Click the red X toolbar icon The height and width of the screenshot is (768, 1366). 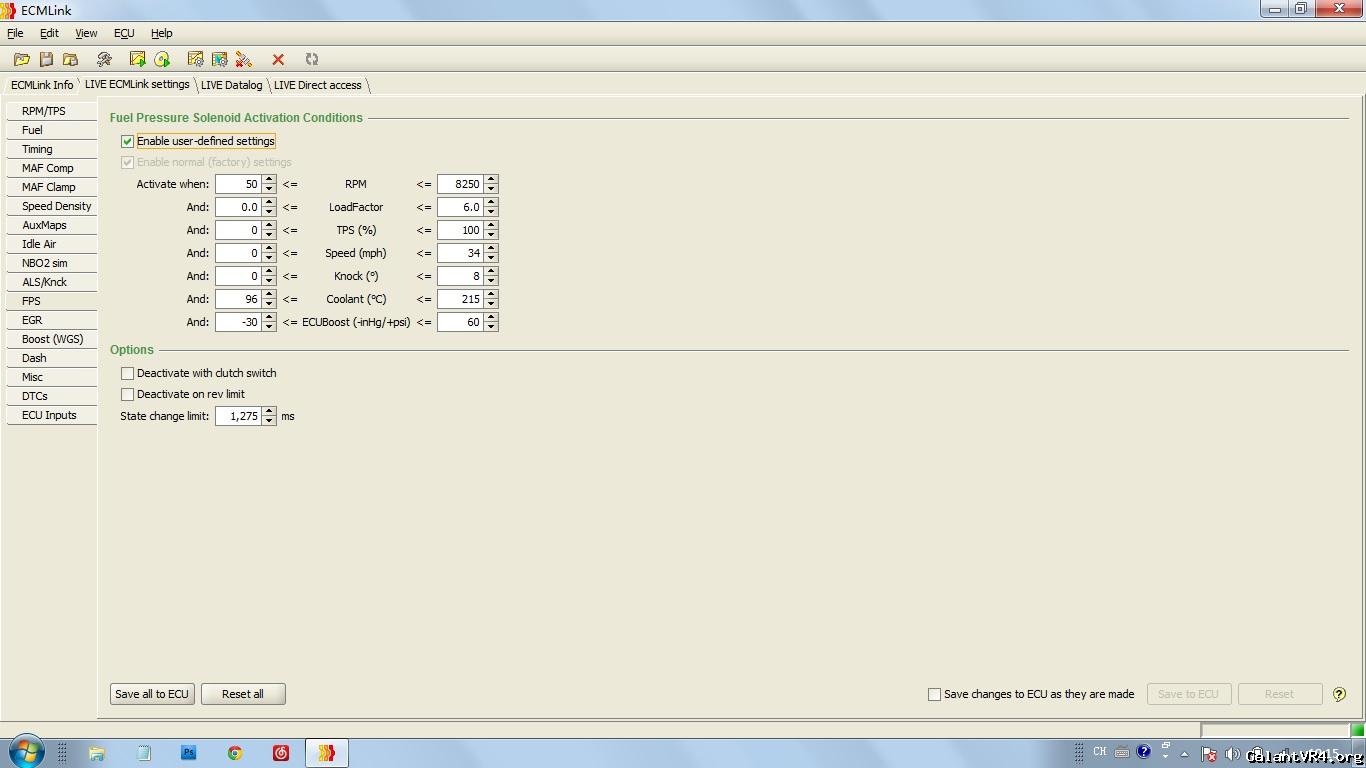pyautogui.click(x=278, y=60)
